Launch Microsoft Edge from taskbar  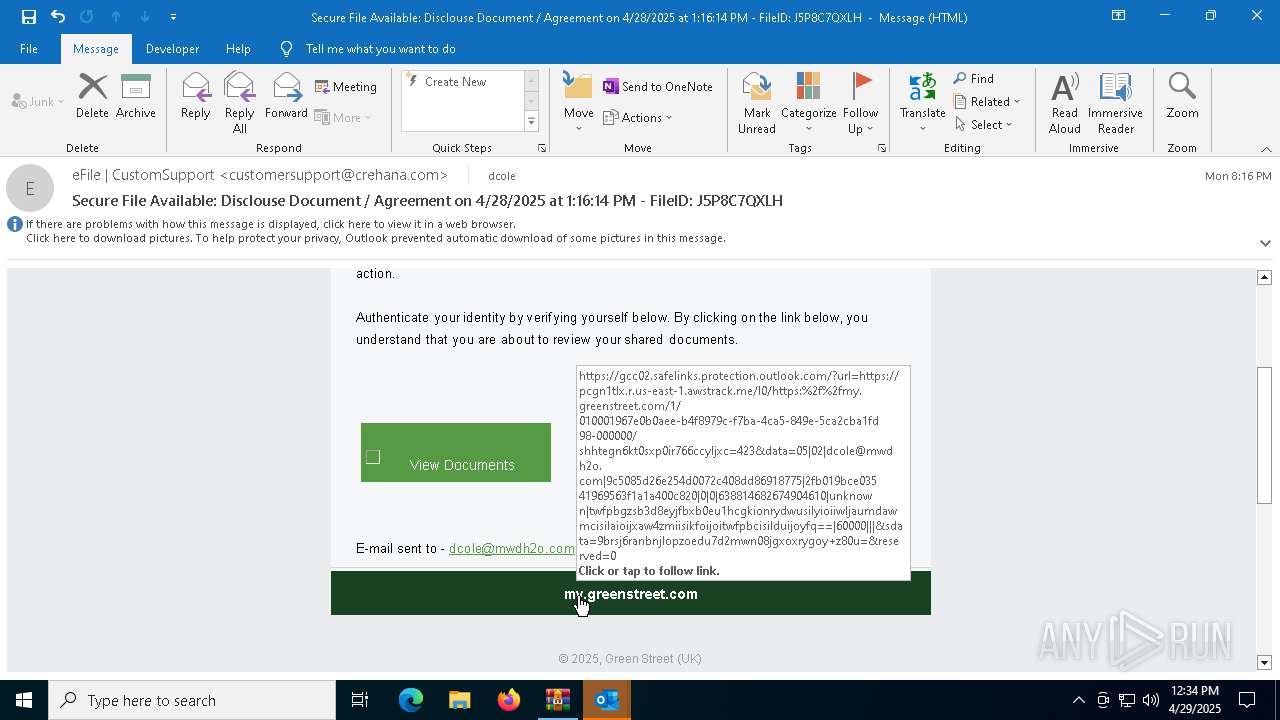click(x=410, y=700)
